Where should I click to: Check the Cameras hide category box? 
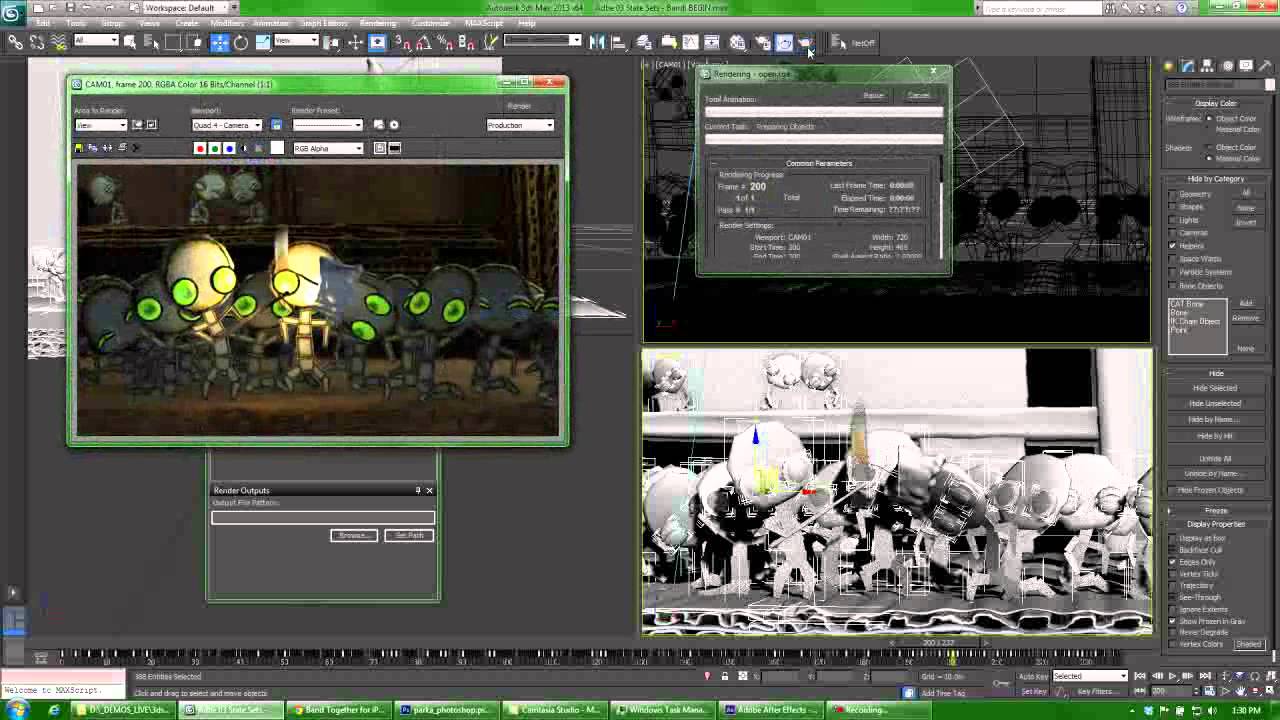point(1173,233)
